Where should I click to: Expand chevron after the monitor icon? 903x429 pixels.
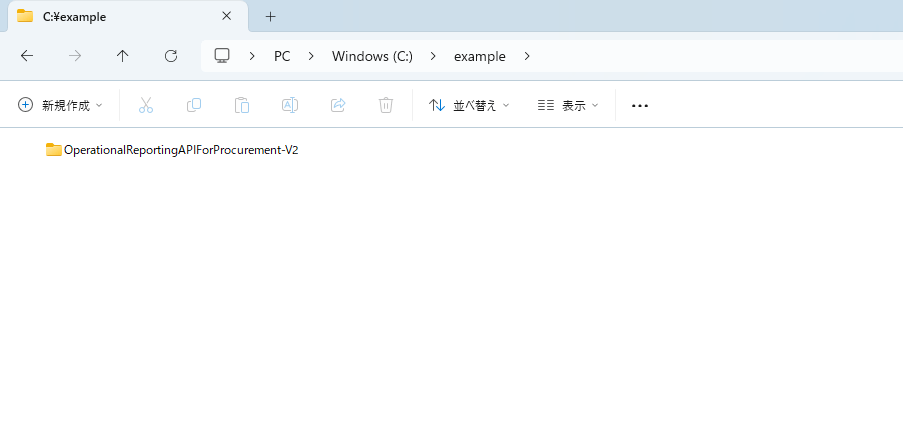point(252,56)
